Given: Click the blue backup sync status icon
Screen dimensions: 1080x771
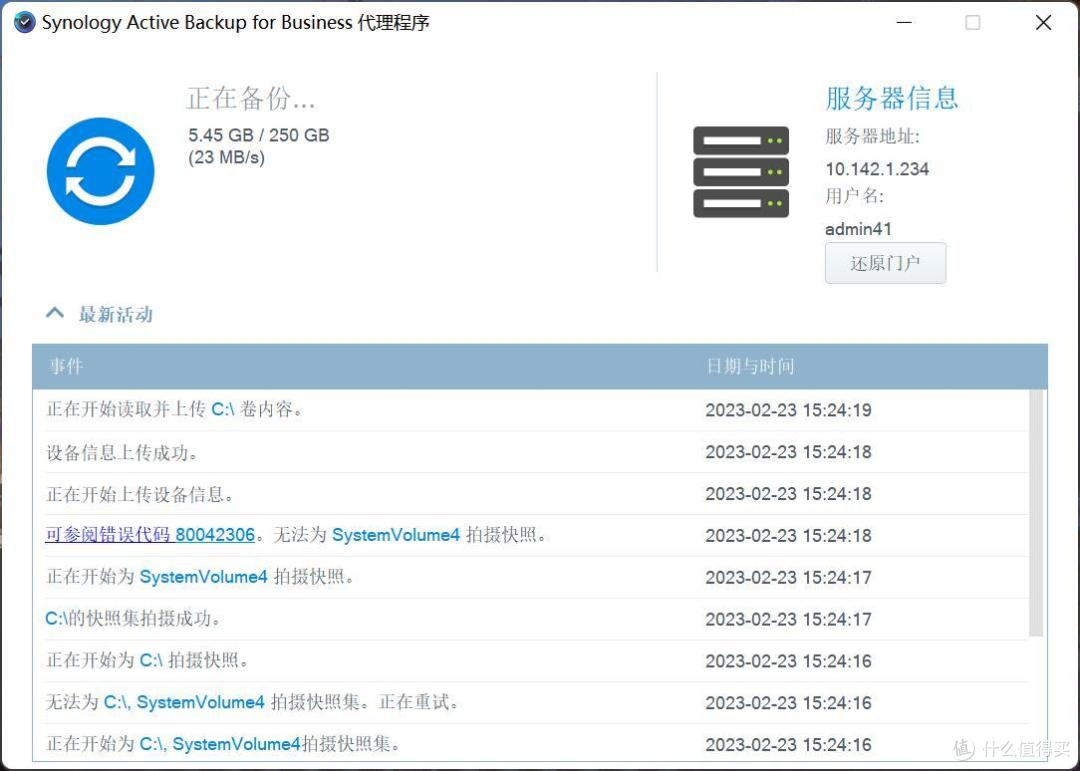Looking at the screenshot, I should pos(101,171).
